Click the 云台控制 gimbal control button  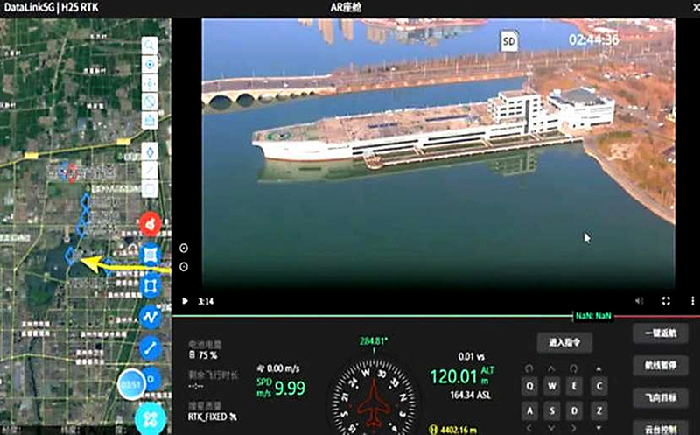(x=661, y=428)
